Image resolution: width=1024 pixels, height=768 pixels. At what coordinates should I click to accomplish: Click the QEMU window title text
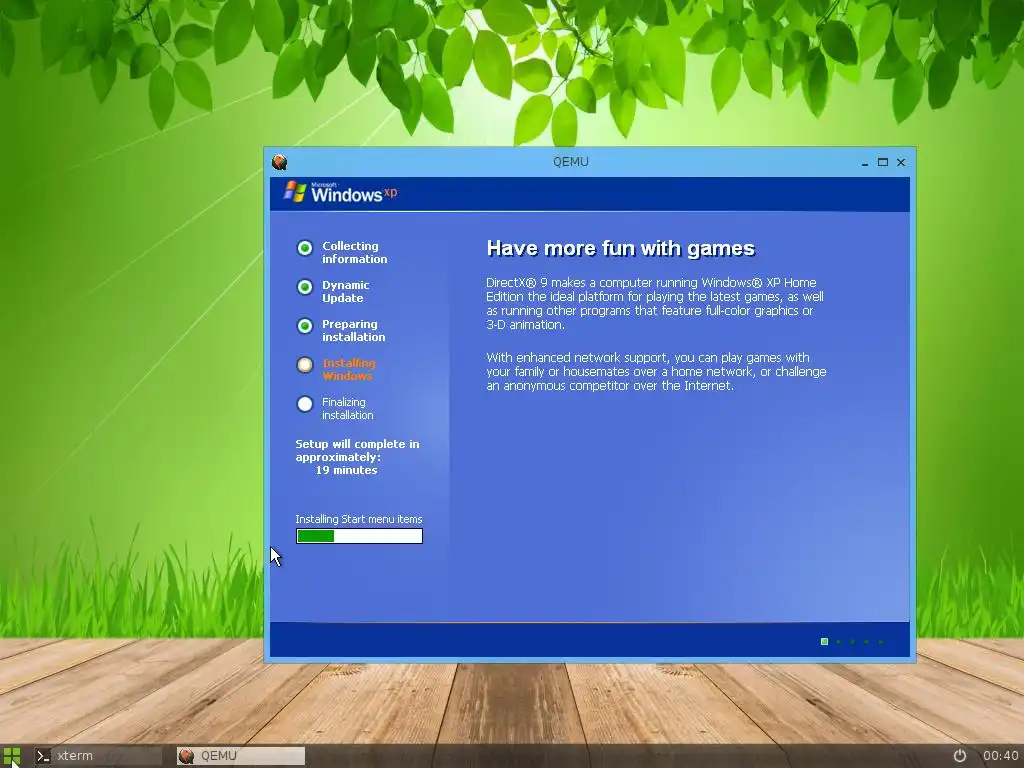[x=571, y=162]
